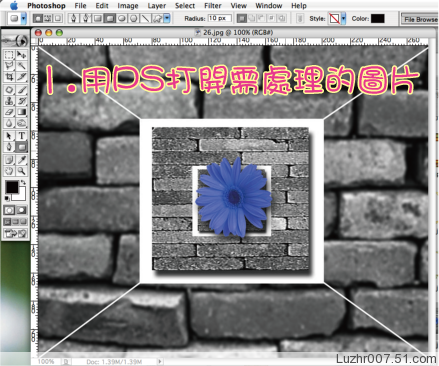Screen dimensions: 439x366
Task: Click the Radius input field
Action: pos(220,18)
